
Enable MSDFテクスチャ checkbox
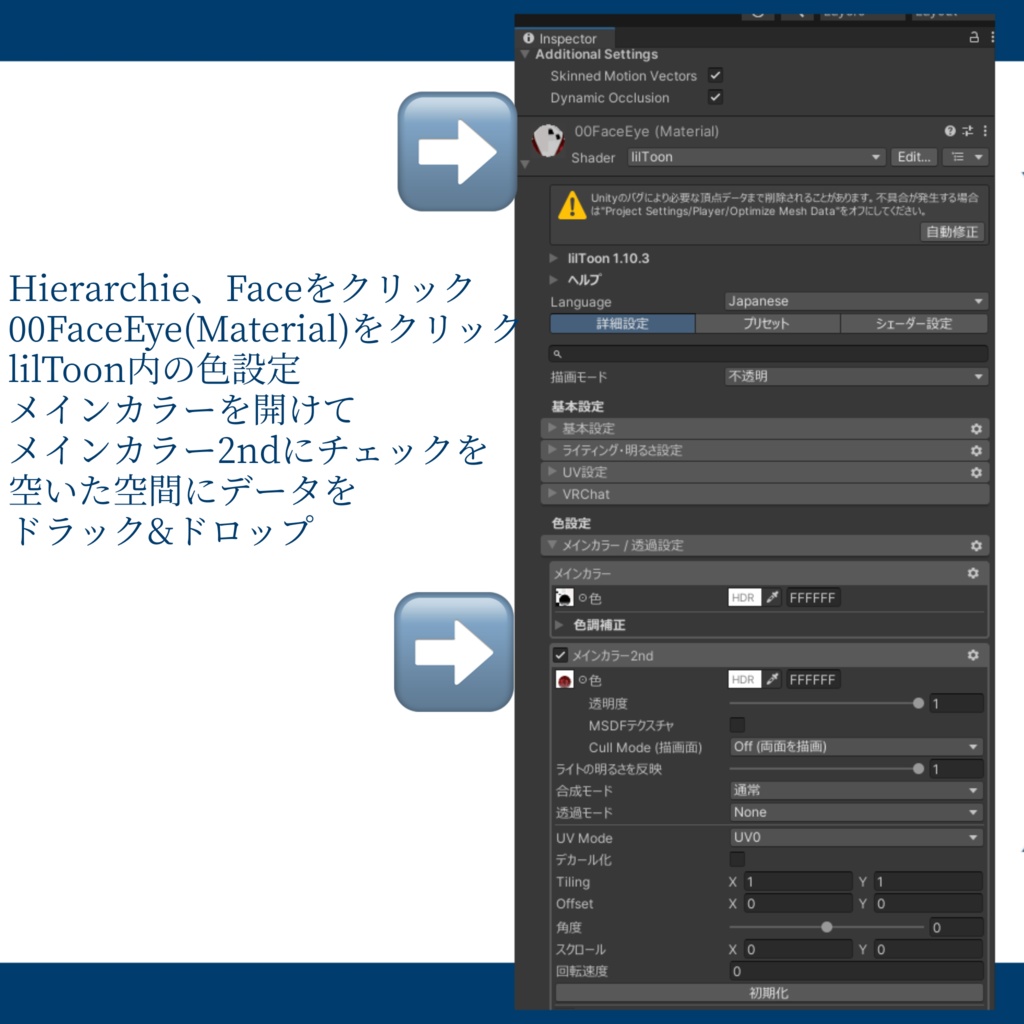point(737,724)
